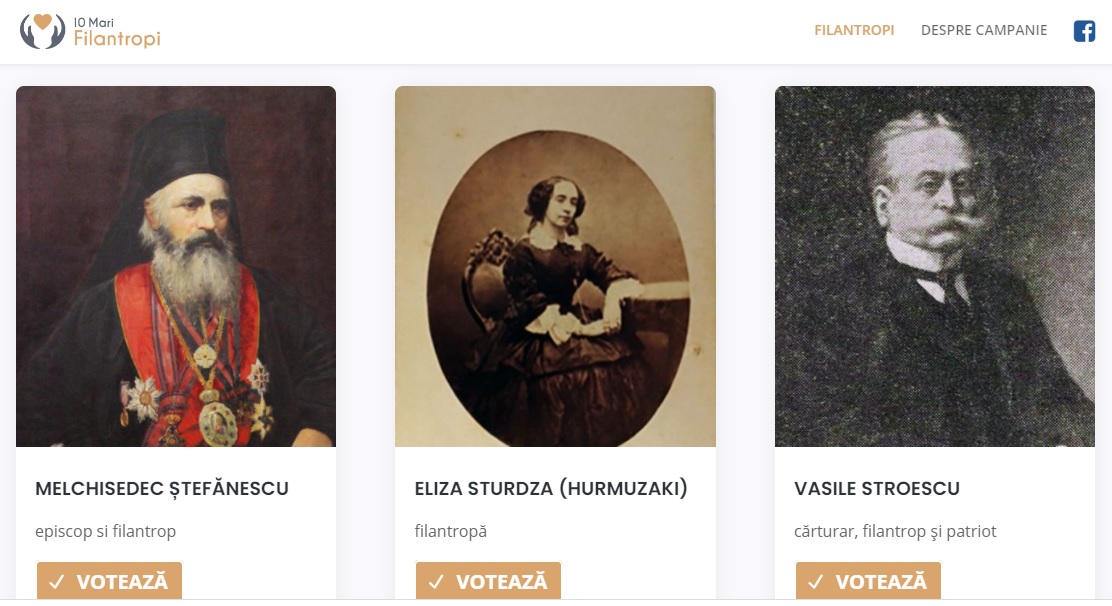1112x606 pixels.
Task: Go to the FILANTROPI menu item
Action: click(854, 30)
